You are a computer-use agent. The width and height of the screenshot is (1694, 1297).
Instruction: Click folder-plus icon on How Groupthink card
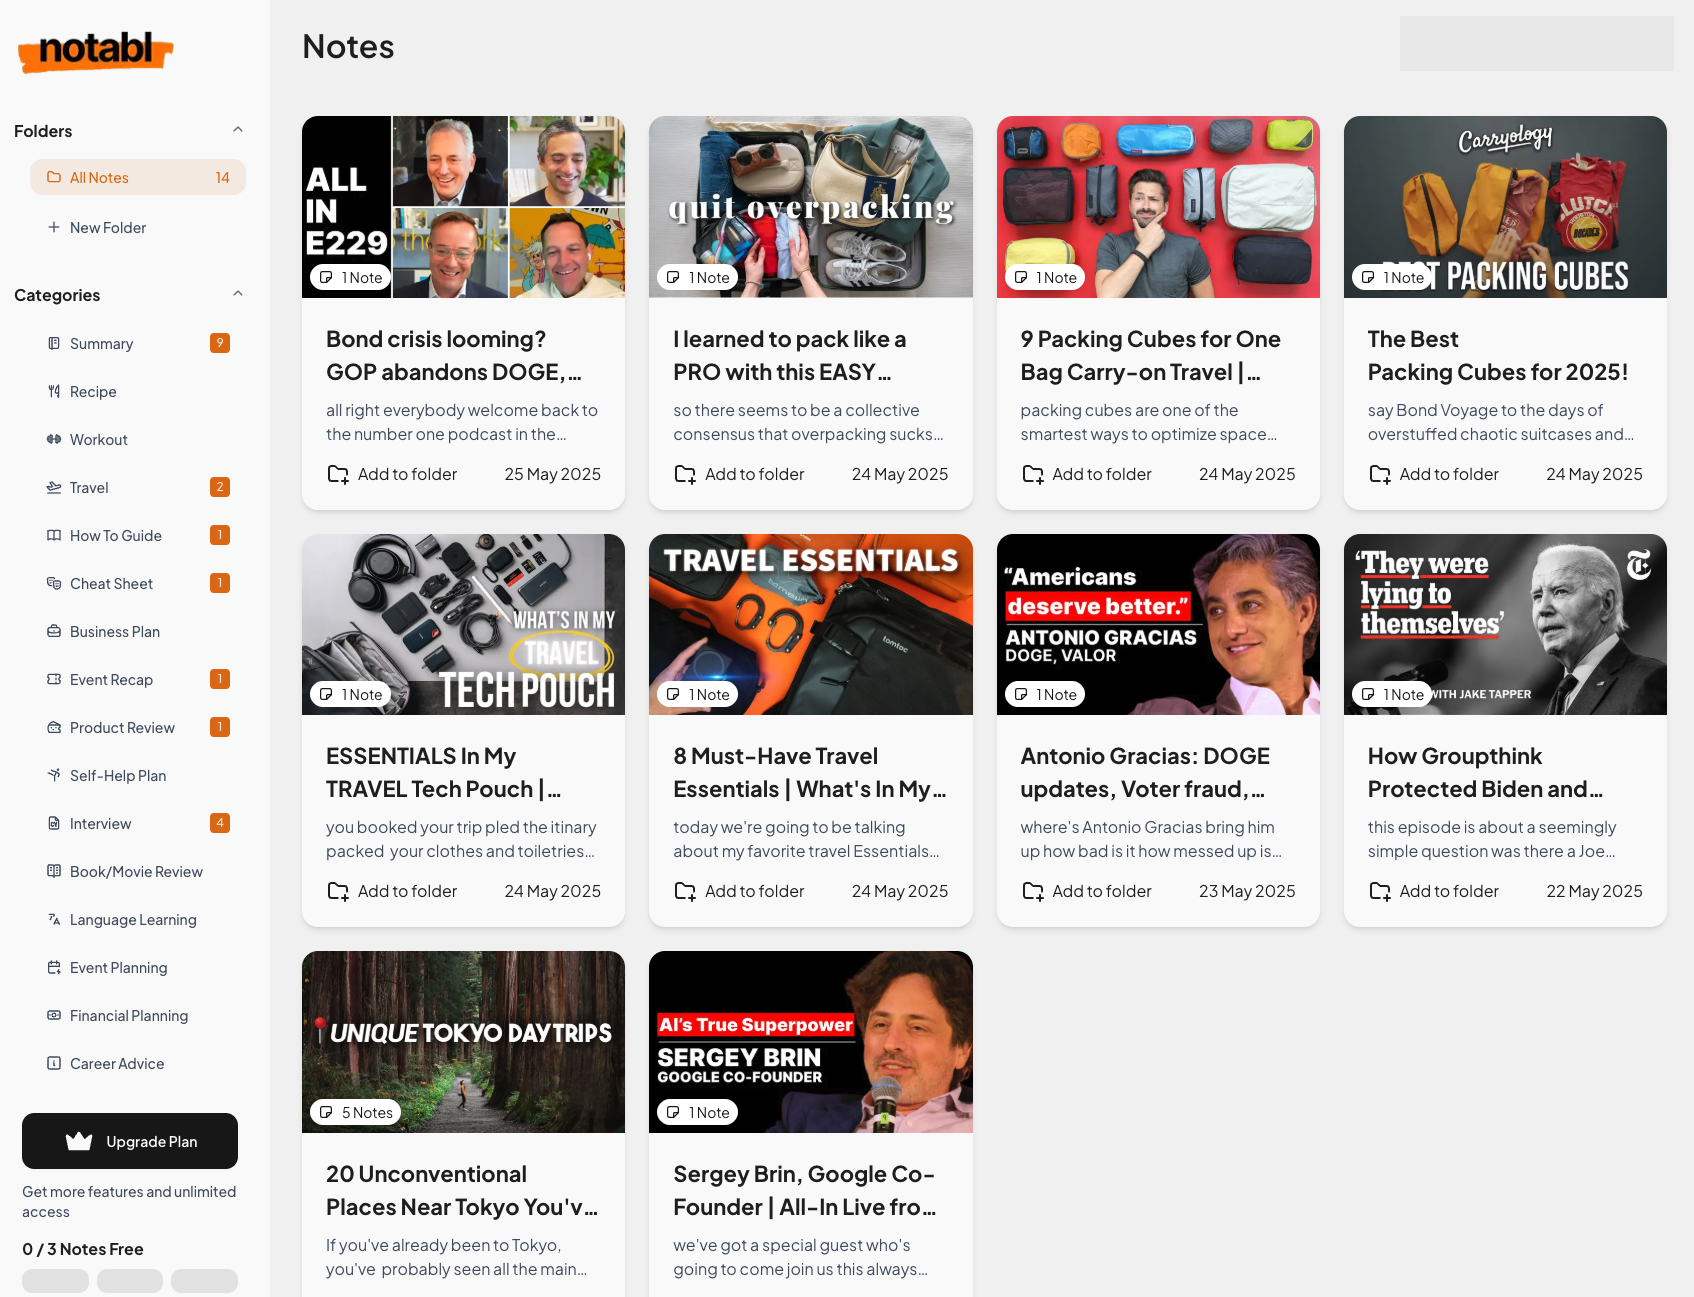[x=1380, y=891]
